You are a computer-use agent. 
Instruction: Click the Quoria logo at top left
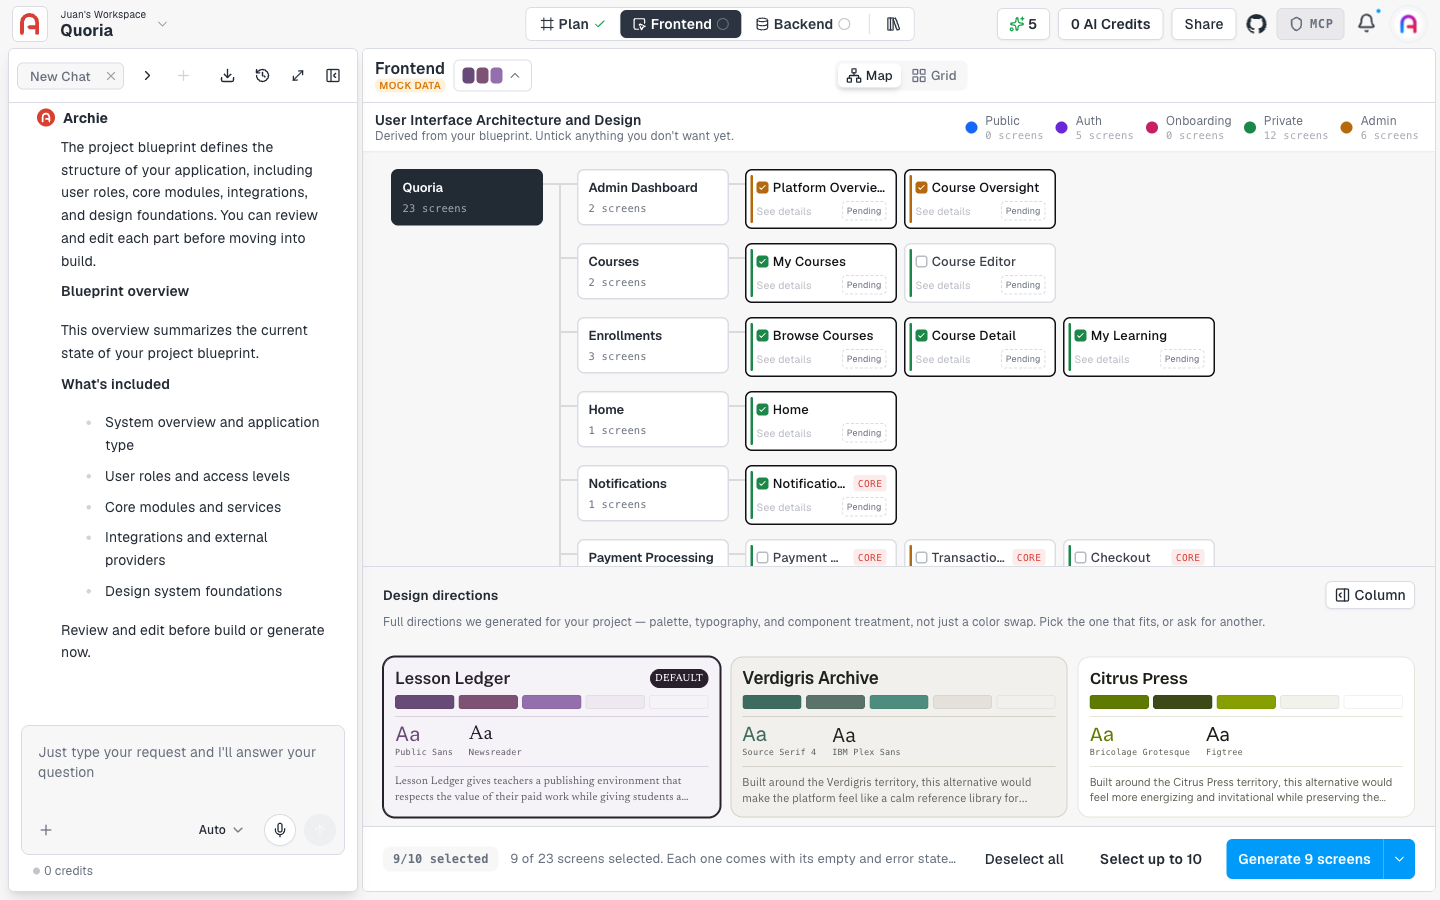tap(30, 24)
